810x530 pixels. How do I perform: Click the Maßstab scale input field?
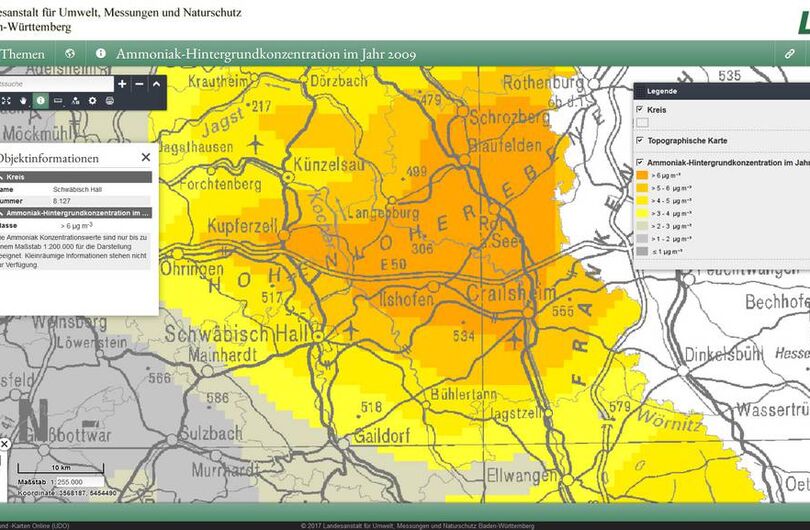80,482
